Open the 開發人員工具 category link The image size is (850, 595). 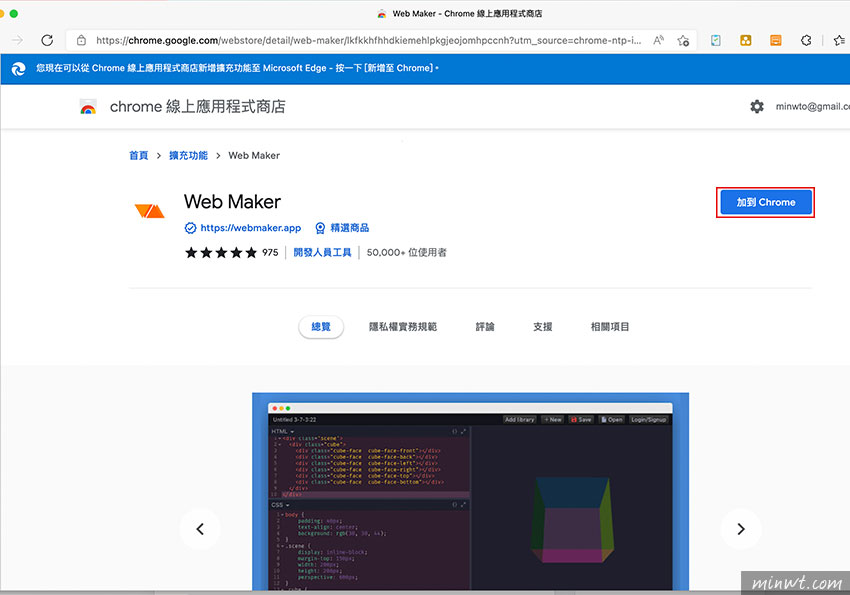[x=323, y=253]
